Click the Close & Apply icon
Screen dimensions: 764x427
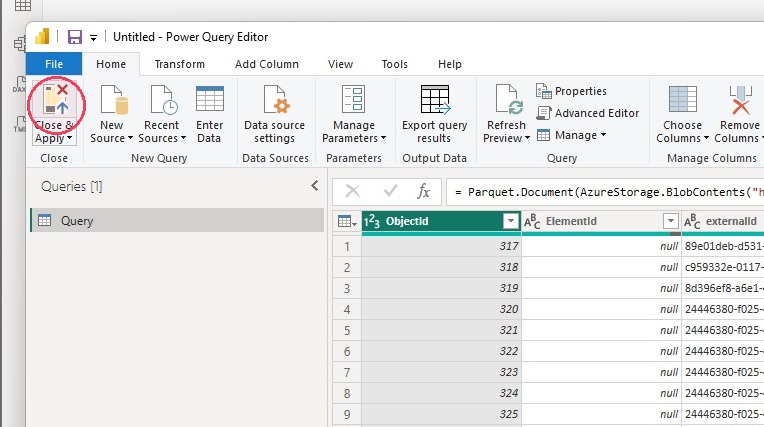pyautogui.click(x=56, y=99)
